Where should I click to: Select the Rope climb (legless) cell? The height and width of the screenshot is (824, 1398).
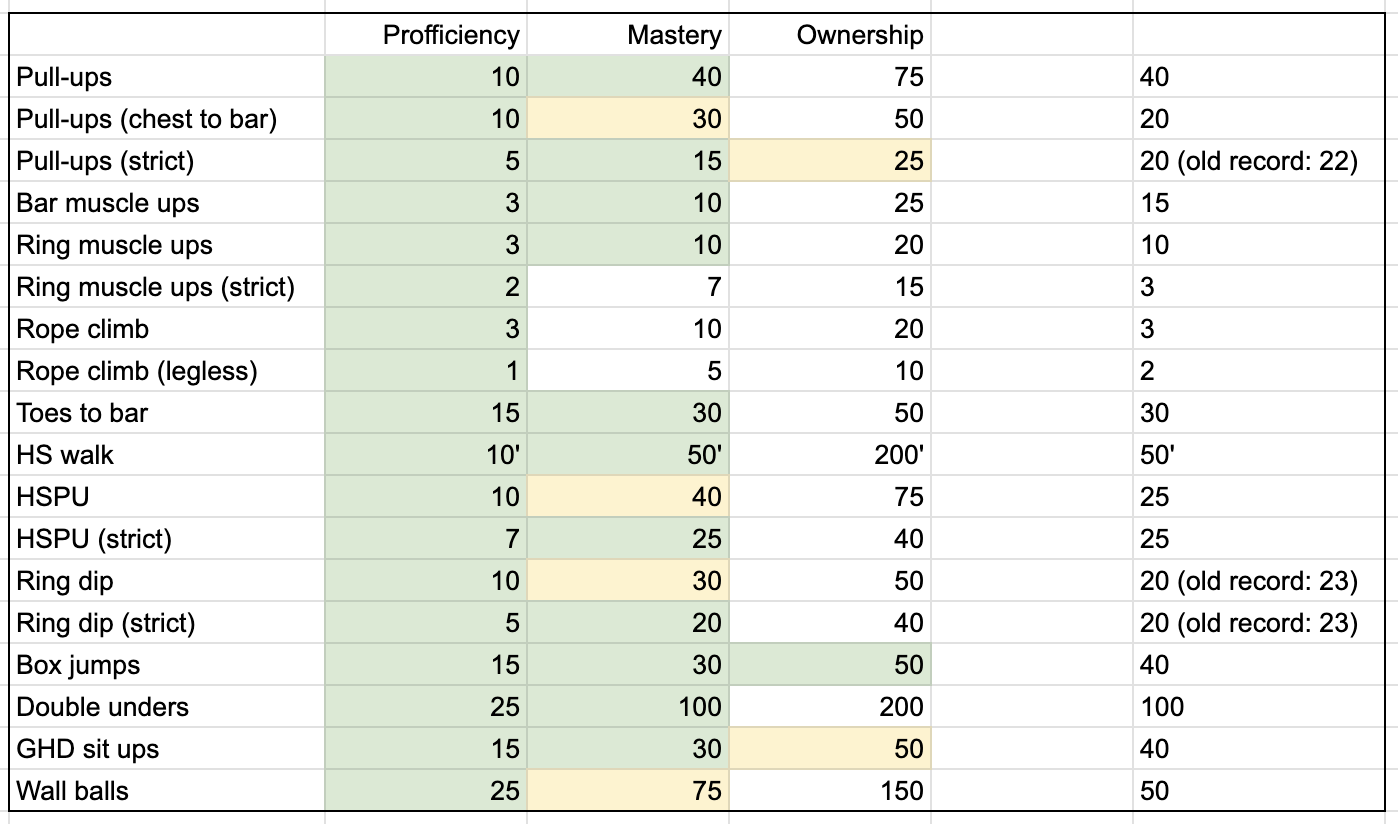point(137,371)
